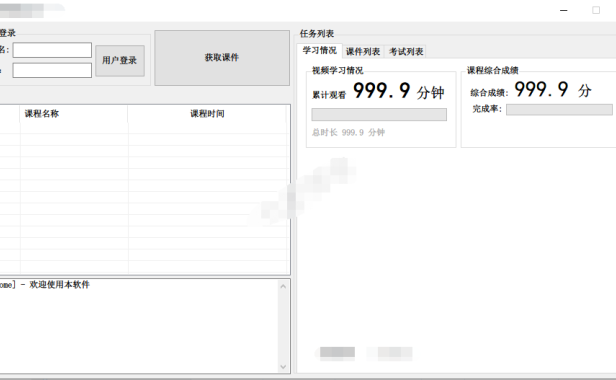Image resolution: width=616 pixels, height=380 pixels.
Task: Click the video watch progress bar
Action: (379, 114)
